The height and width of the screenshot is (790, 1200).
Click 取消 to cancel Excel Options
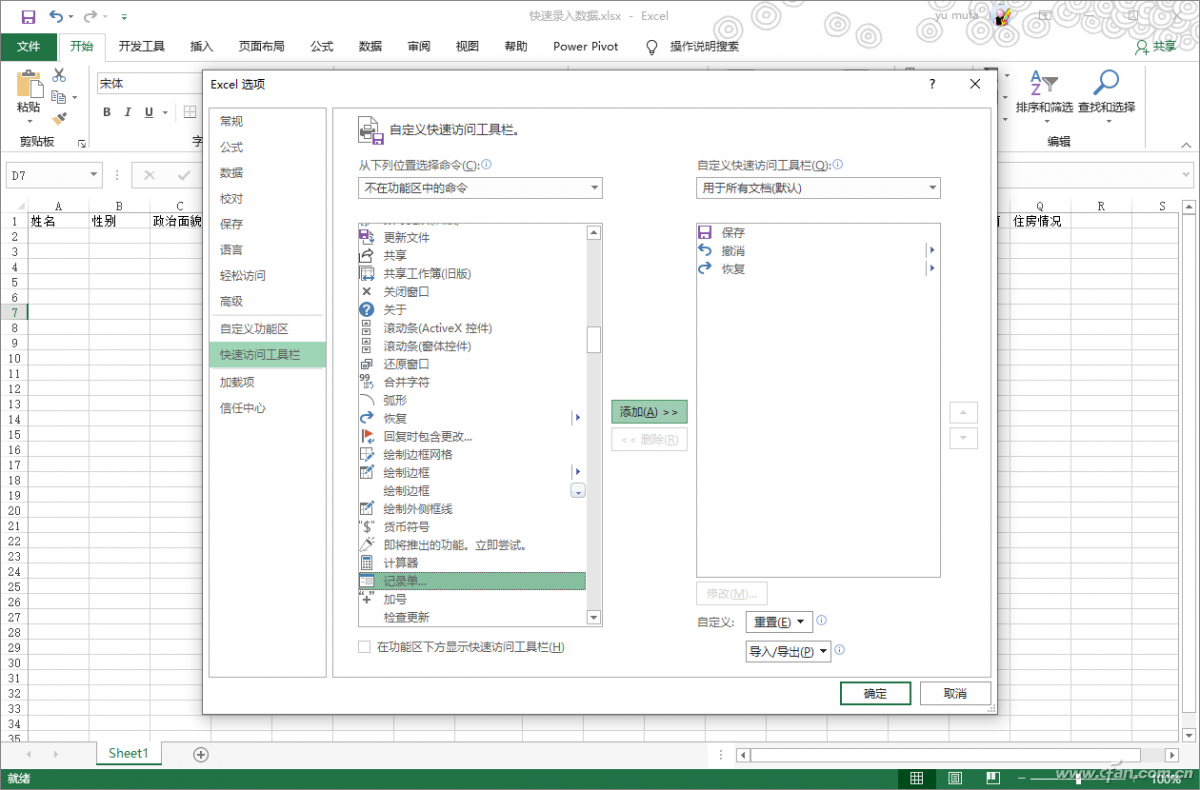click(955, 693)
